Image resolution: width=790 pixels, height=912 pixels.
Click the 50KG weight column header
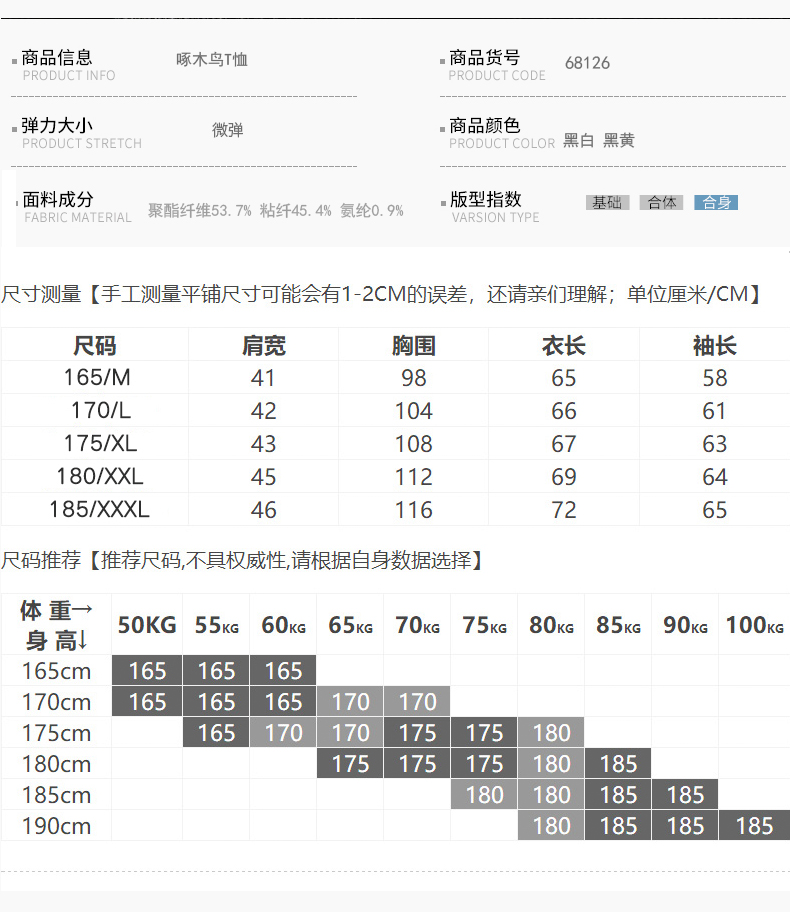tap(147, 626)
